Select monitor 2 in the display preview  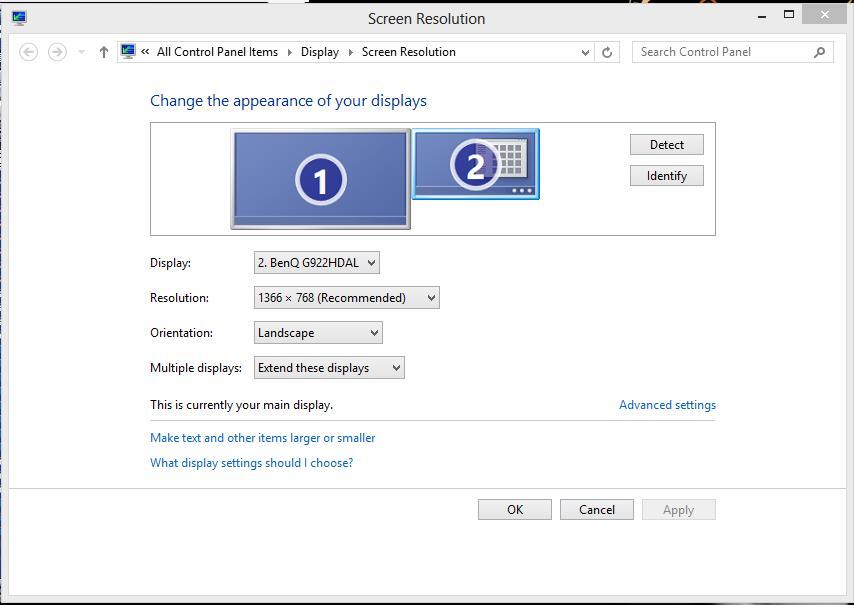[475, 164]
